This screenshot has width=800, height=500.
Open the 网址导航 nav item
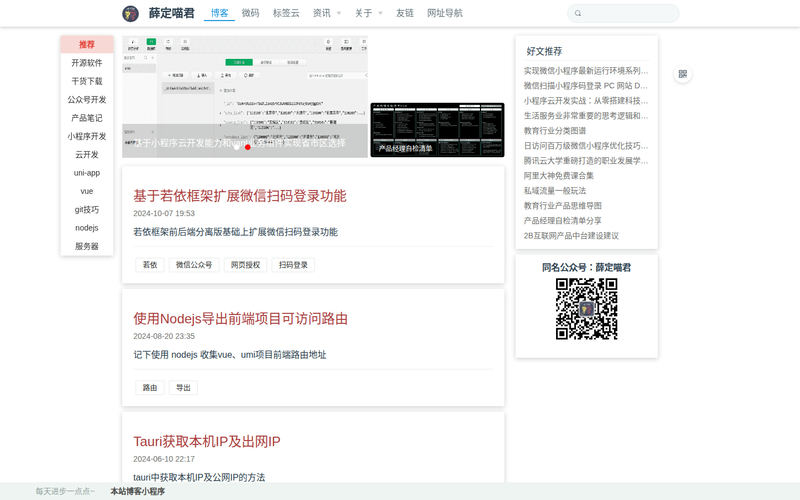pos(444,13)
